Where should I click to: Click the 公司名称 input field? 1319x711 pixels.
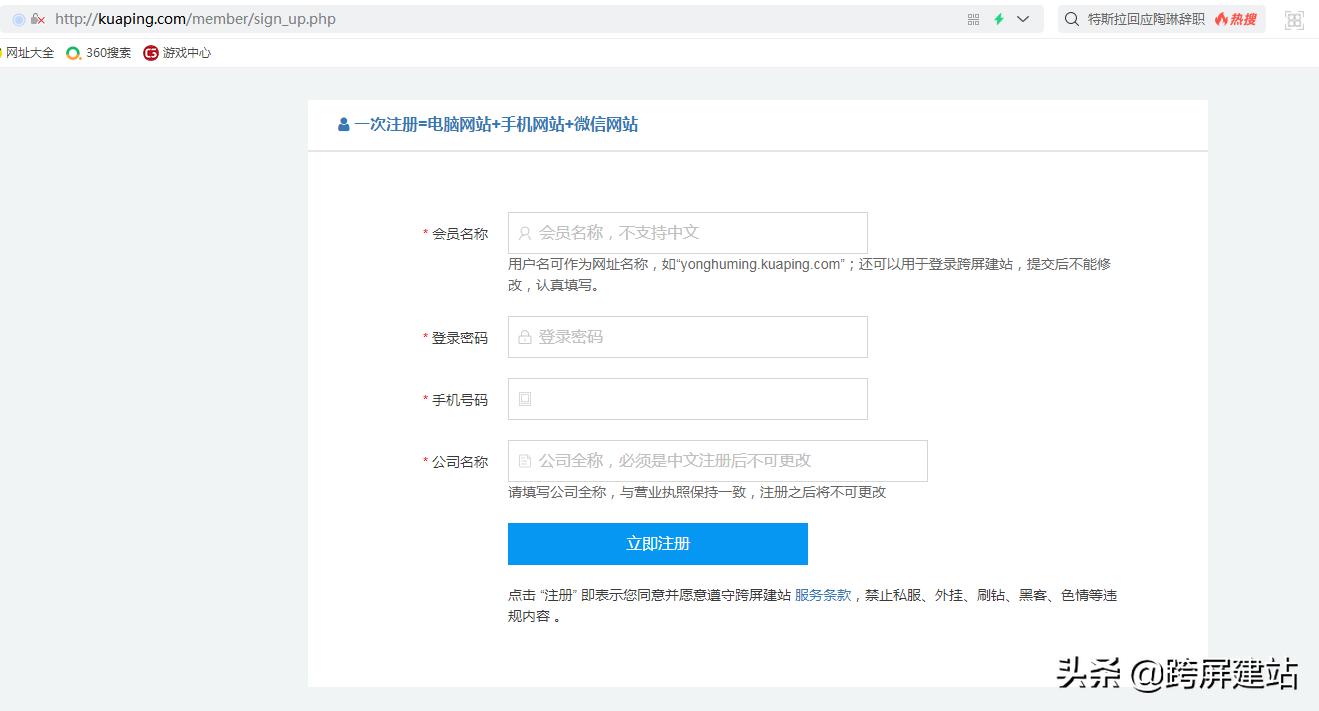[718, 461]
